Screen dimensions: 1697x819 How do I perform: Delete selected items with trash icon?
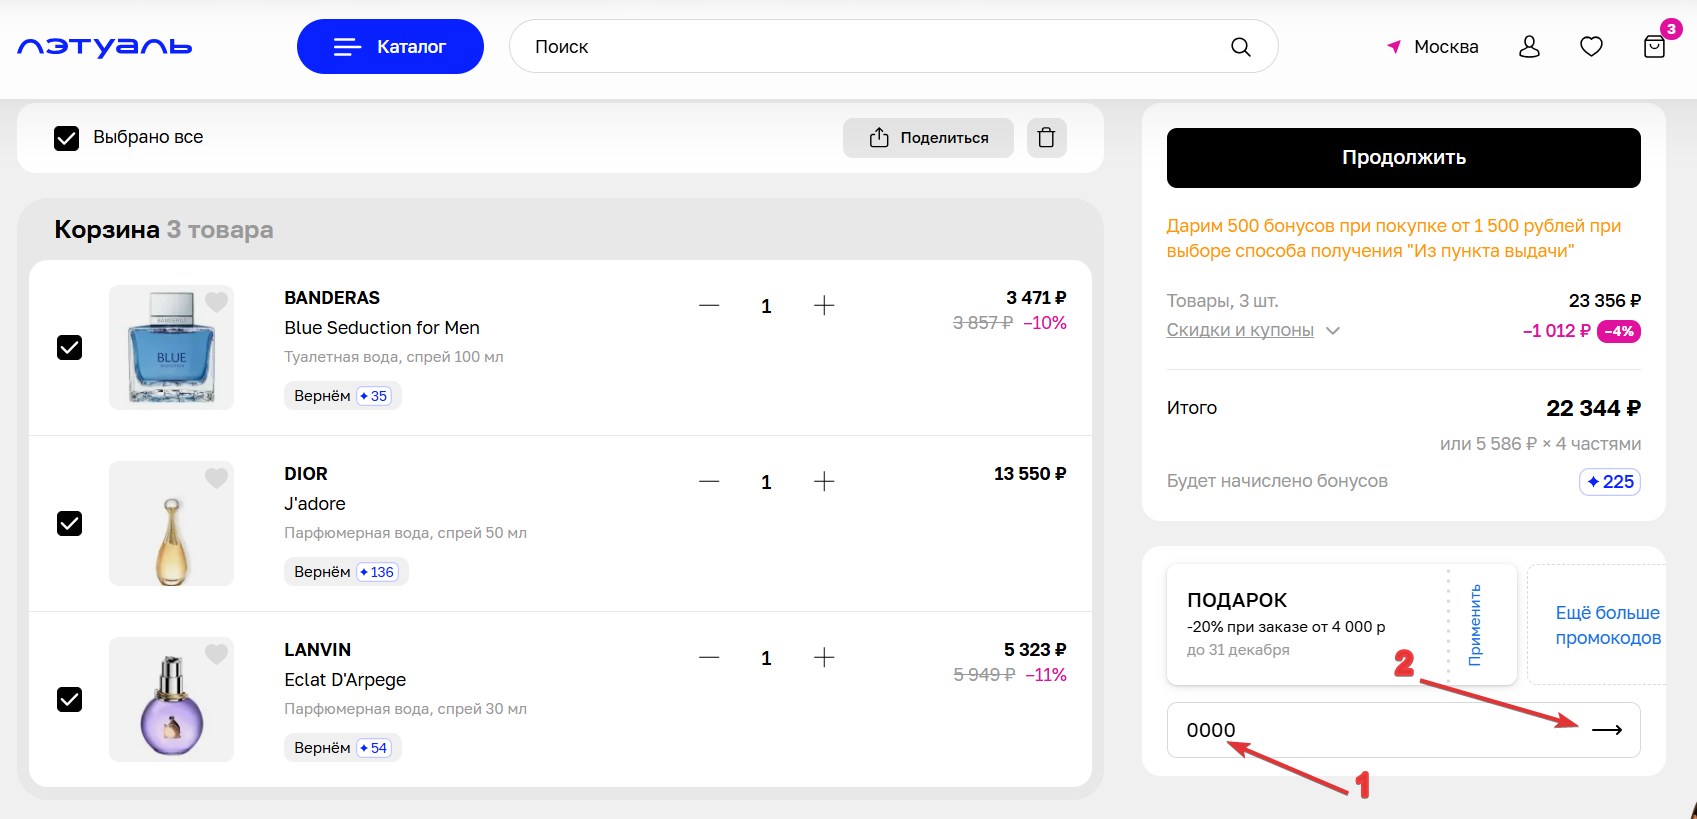[x=1046, y=138]
